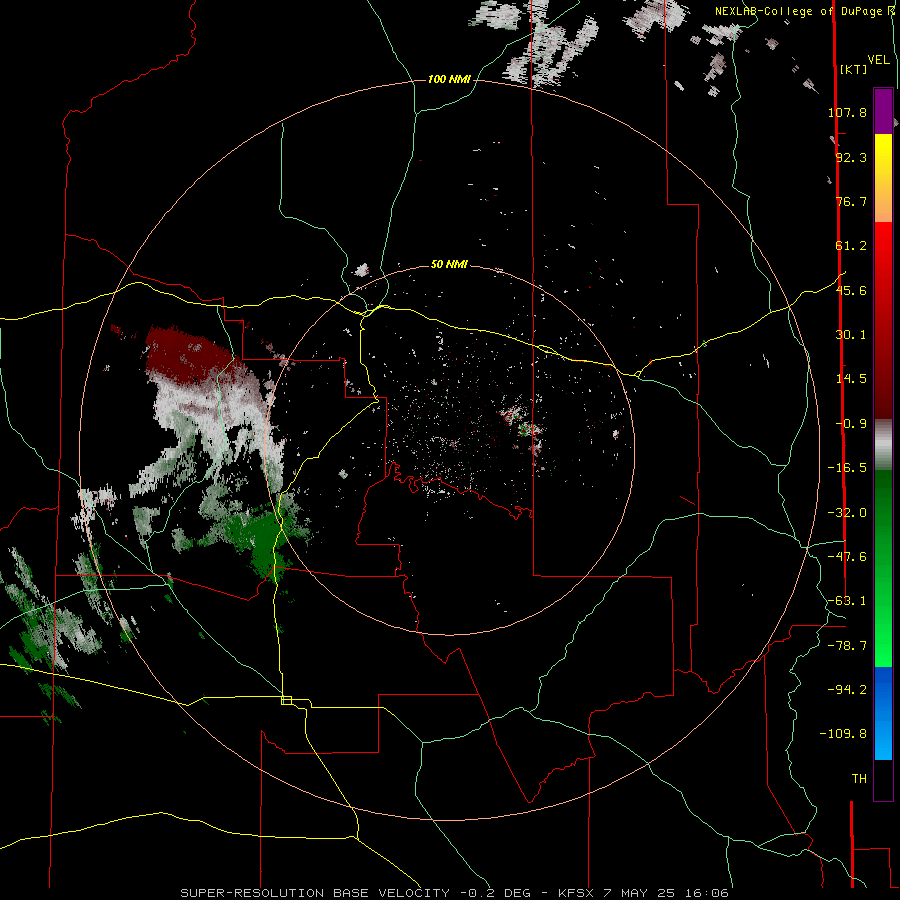Click the -16.5 velocity scale value
900x900 pixels.
(x=847, y=468)
